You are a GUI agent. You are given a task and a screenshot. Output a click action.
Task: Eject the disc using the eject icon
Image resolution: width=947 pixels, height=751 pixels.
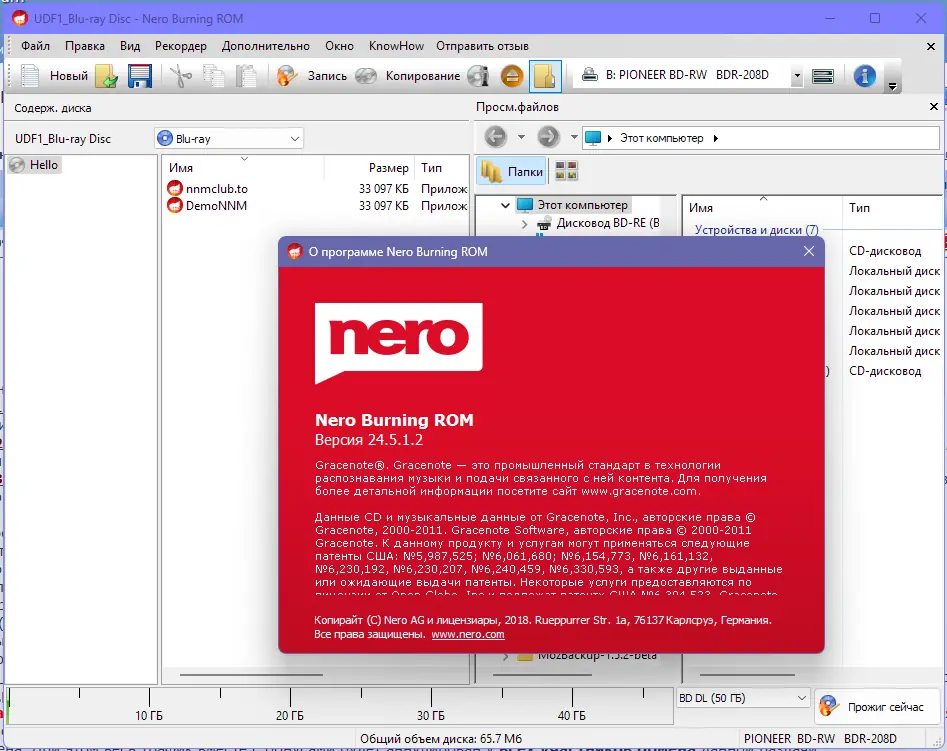(x=510, y=75)
